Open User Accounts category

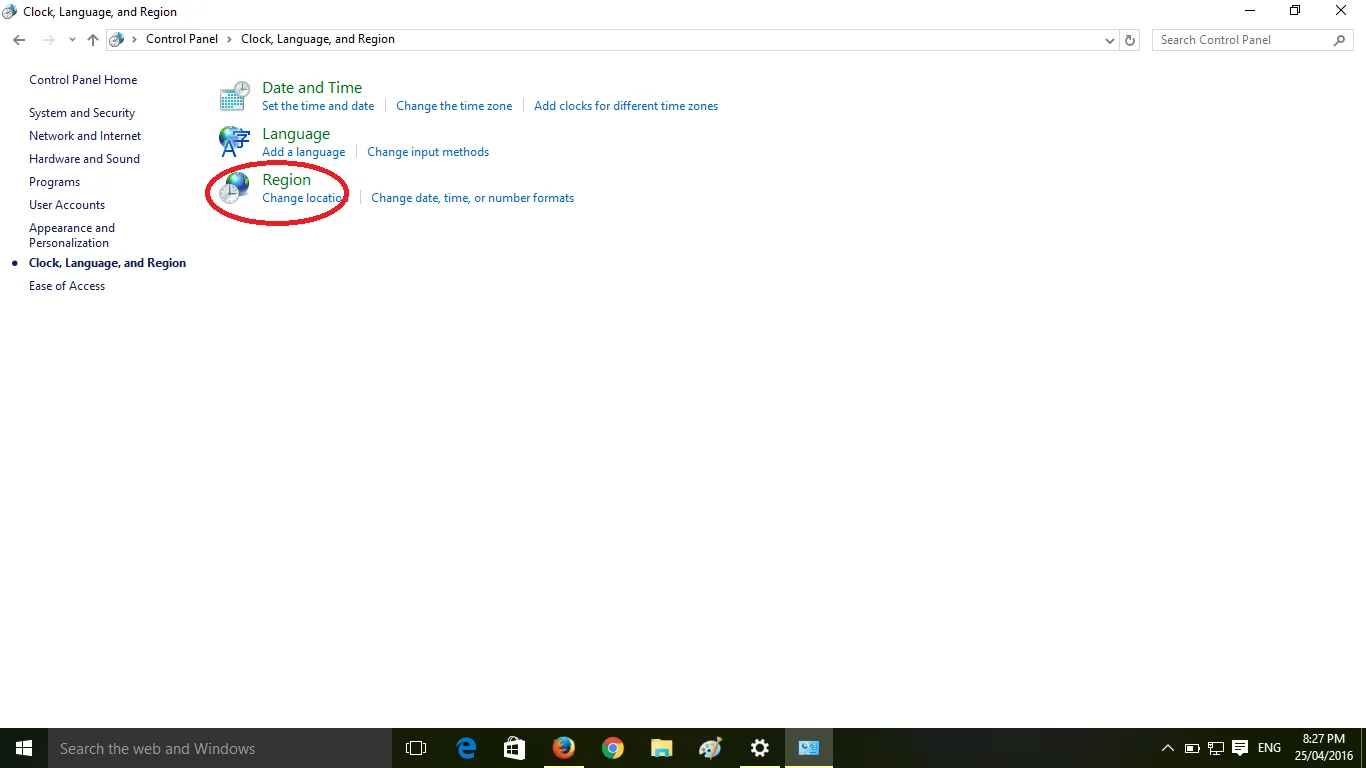[x=67, y=205]
